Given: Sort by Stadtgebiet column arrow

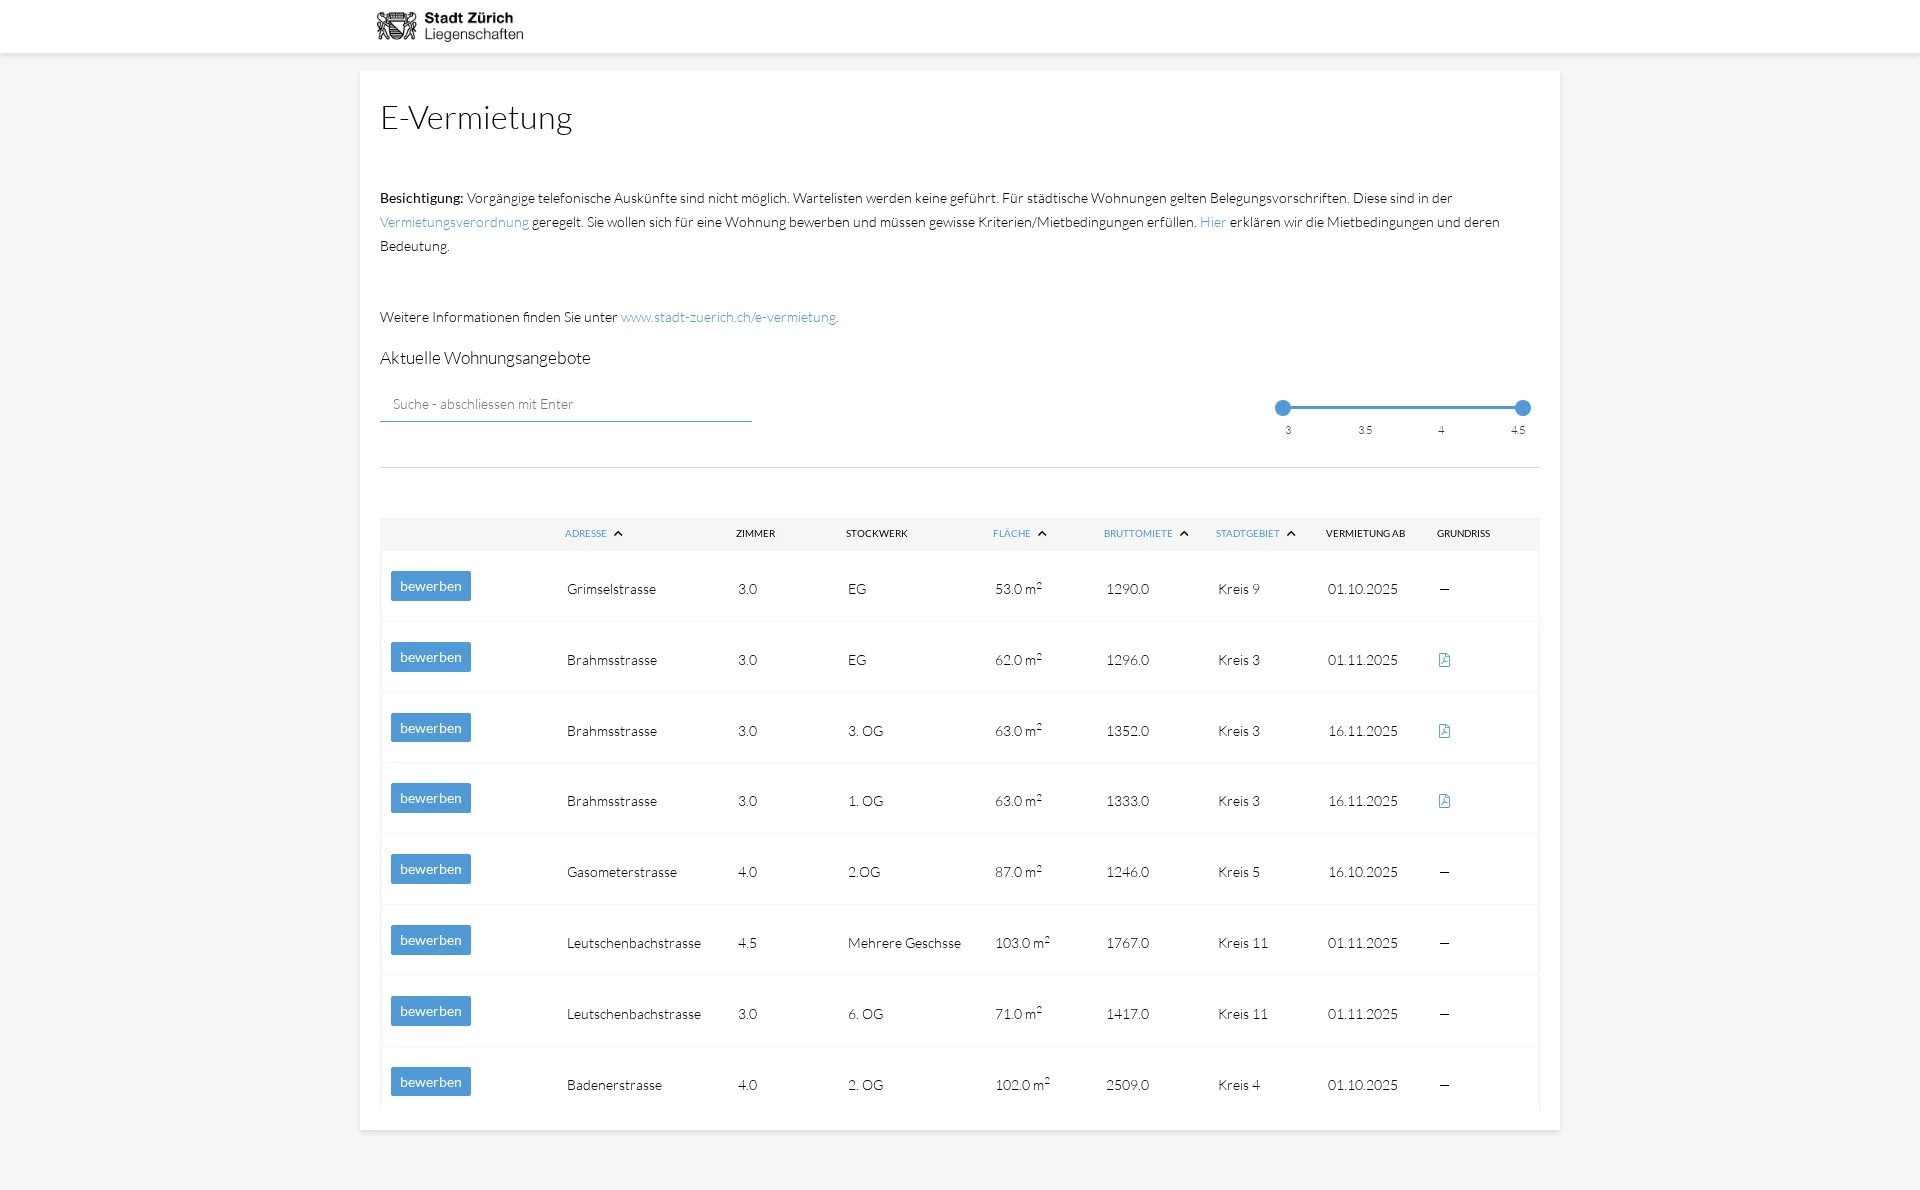Looking at the screenshot, I should click(1291, 534).
